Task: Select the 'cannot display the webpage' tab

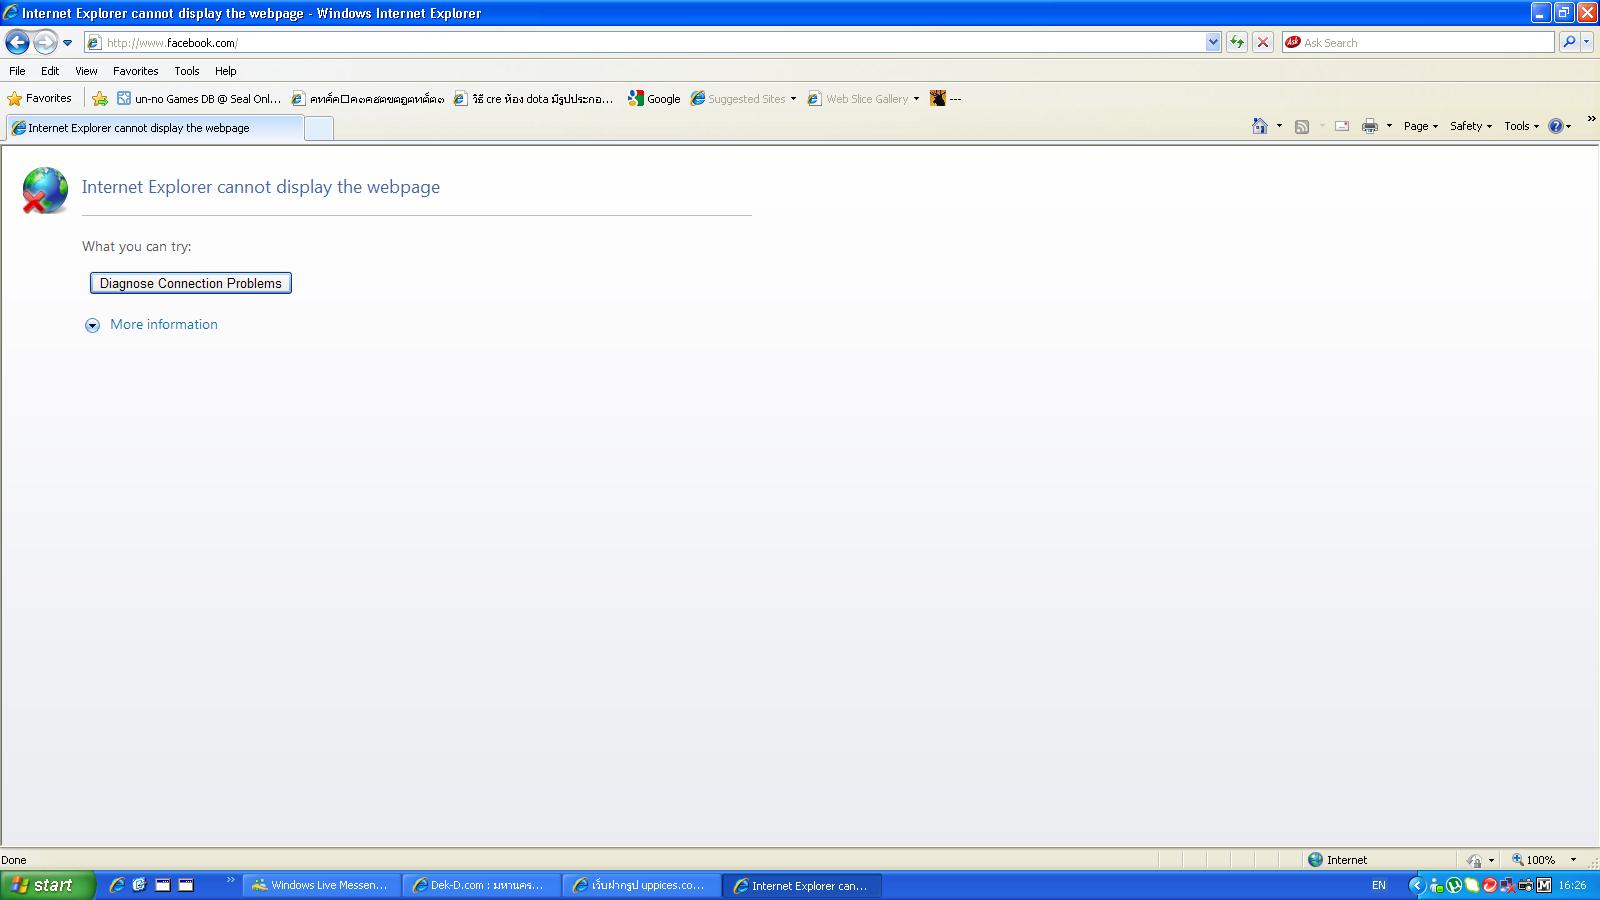Action: pos(155,128)
